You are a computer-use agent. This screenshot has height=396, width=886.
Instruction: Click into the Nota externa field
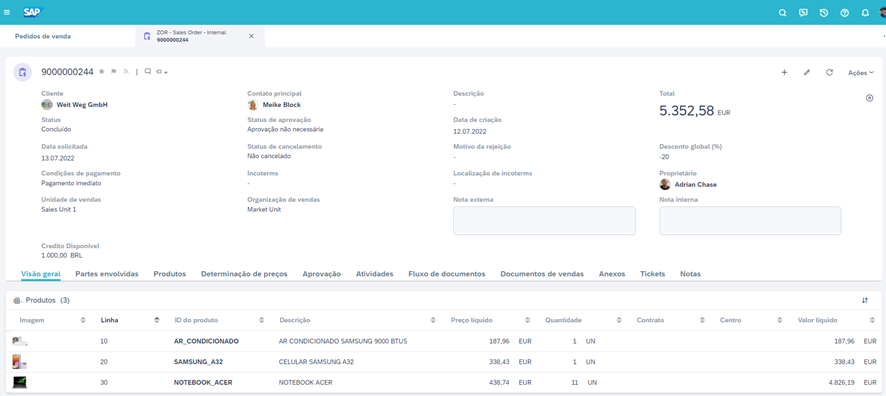[x=544, y=220]
